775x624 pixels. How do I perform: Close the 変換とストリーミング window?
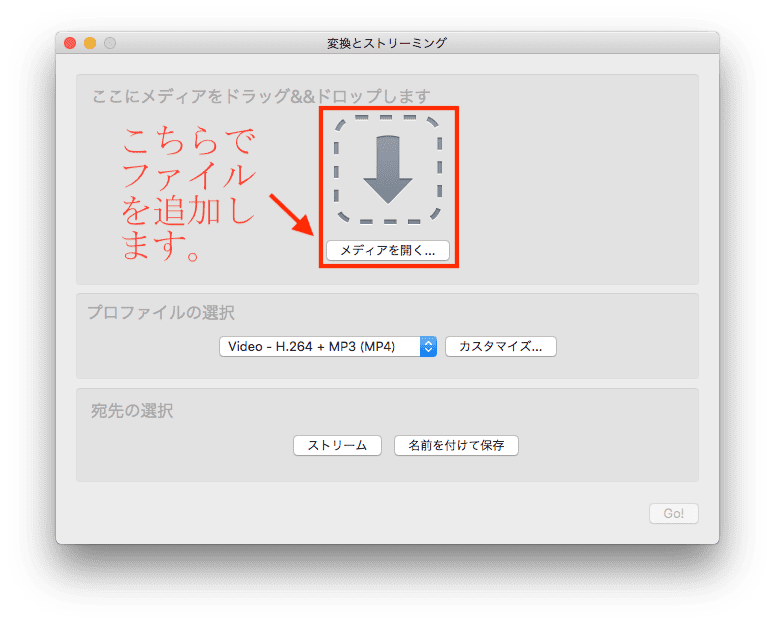pyautogui.click(x=70, y=44)
